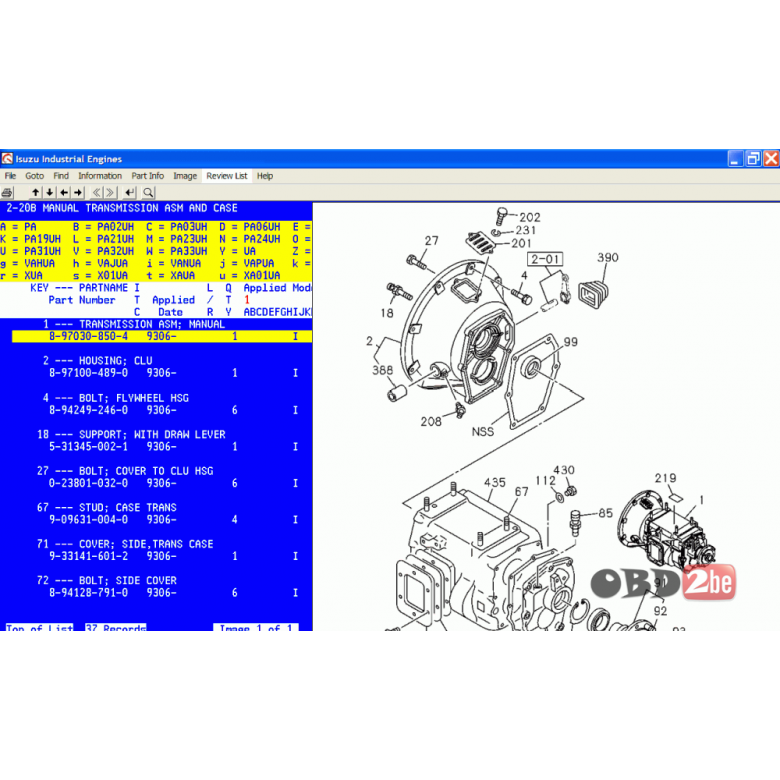Select part number 8-94128-791-0

[88, 593]
